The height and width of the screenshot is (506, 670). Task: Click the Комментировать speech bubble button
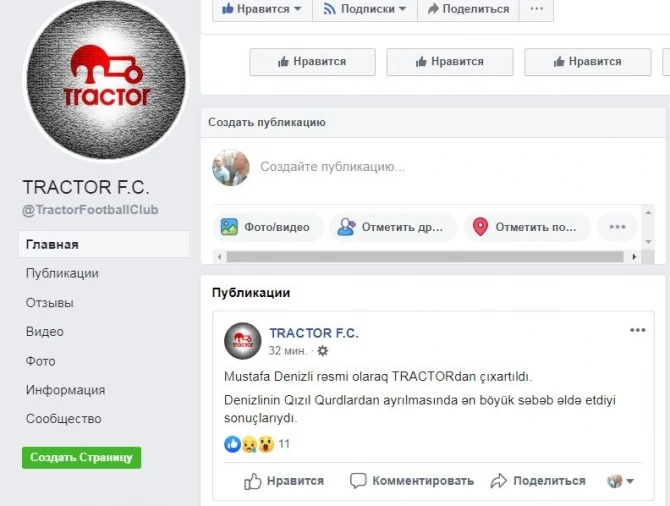pyautogui.click(x=411, y=481)
